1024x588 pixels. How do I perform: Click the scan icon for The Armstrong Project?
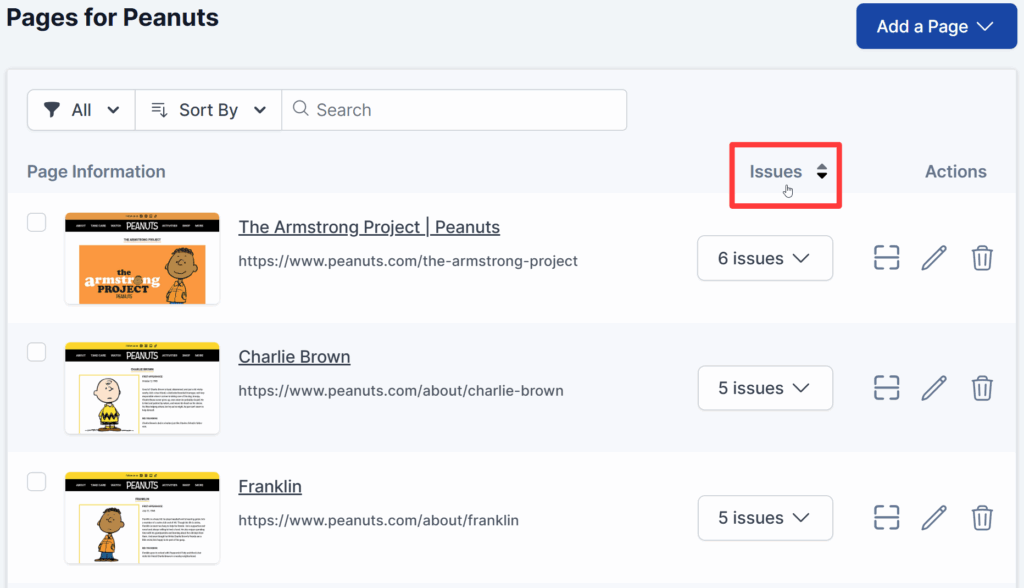886,258
